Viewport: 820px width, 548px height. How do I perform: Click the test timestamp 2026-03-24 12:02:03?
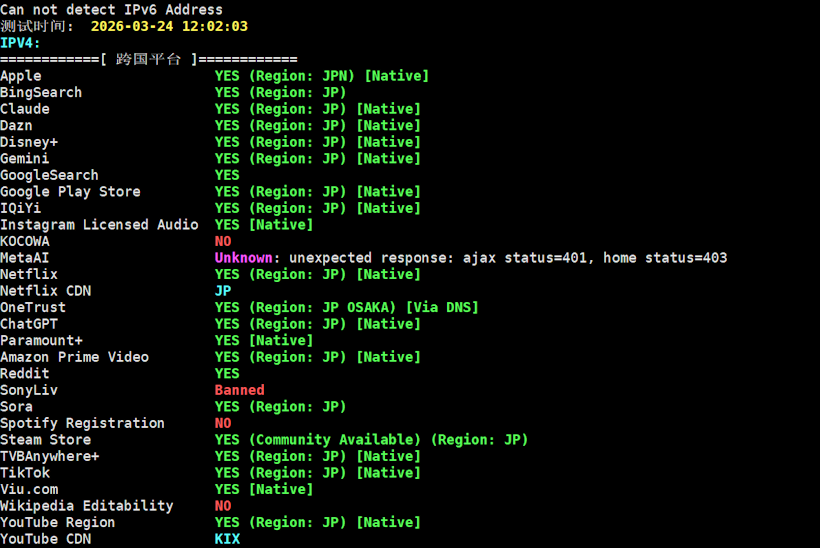point(169,27)
